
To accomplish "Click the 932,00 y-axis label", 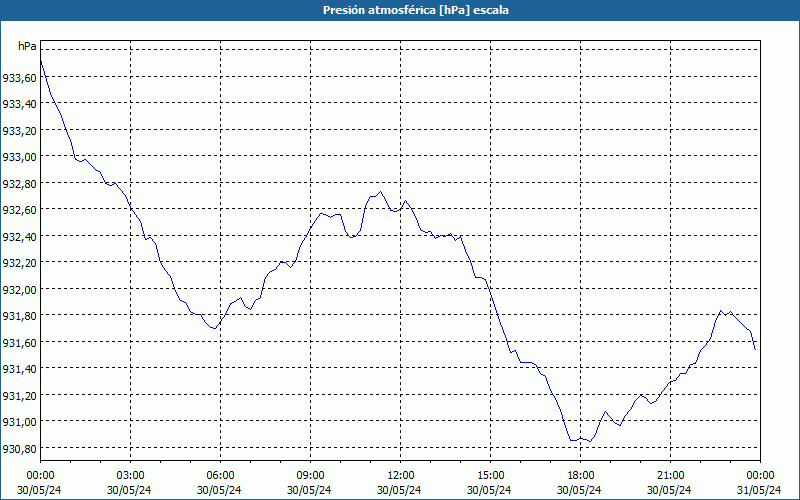I will click(x=19, y=290).
